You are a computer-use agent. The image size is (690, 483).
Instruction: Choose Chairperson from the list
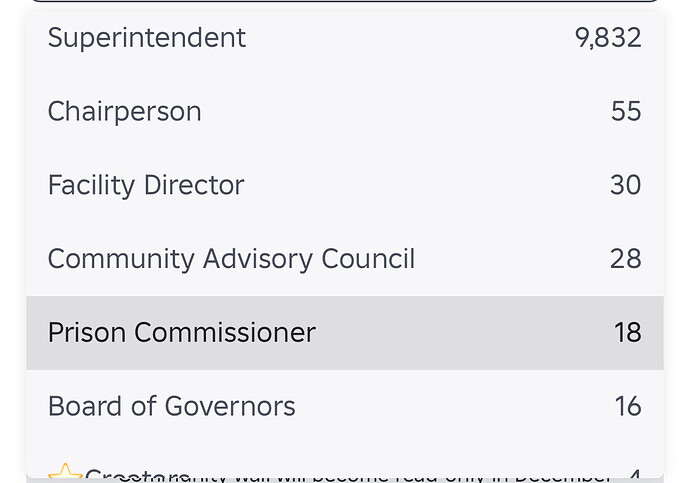coord(125,111)
